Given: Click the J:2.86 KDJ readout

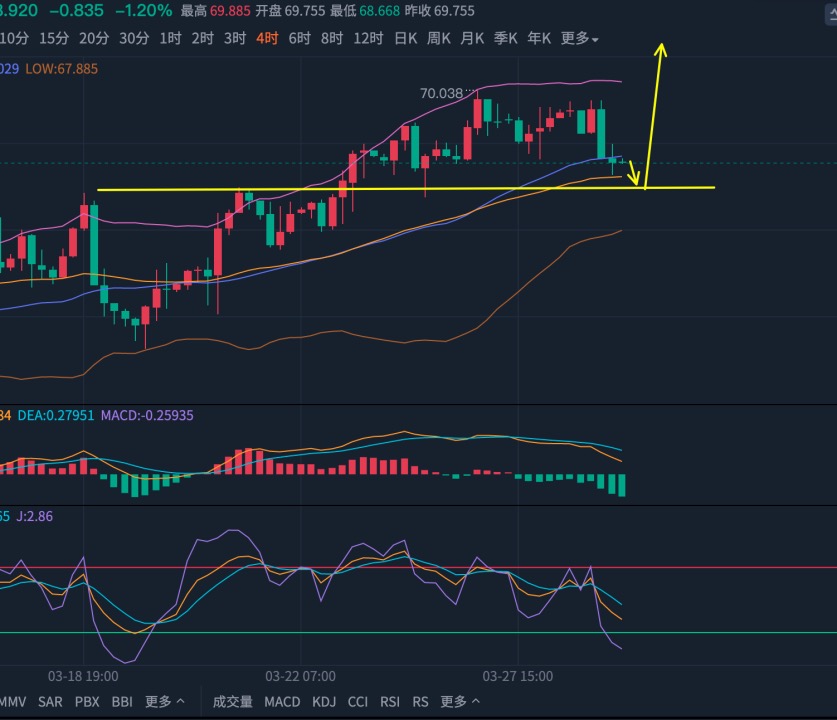Looking at the screenshot, I should pyautogui.click(x=35, y=516).
